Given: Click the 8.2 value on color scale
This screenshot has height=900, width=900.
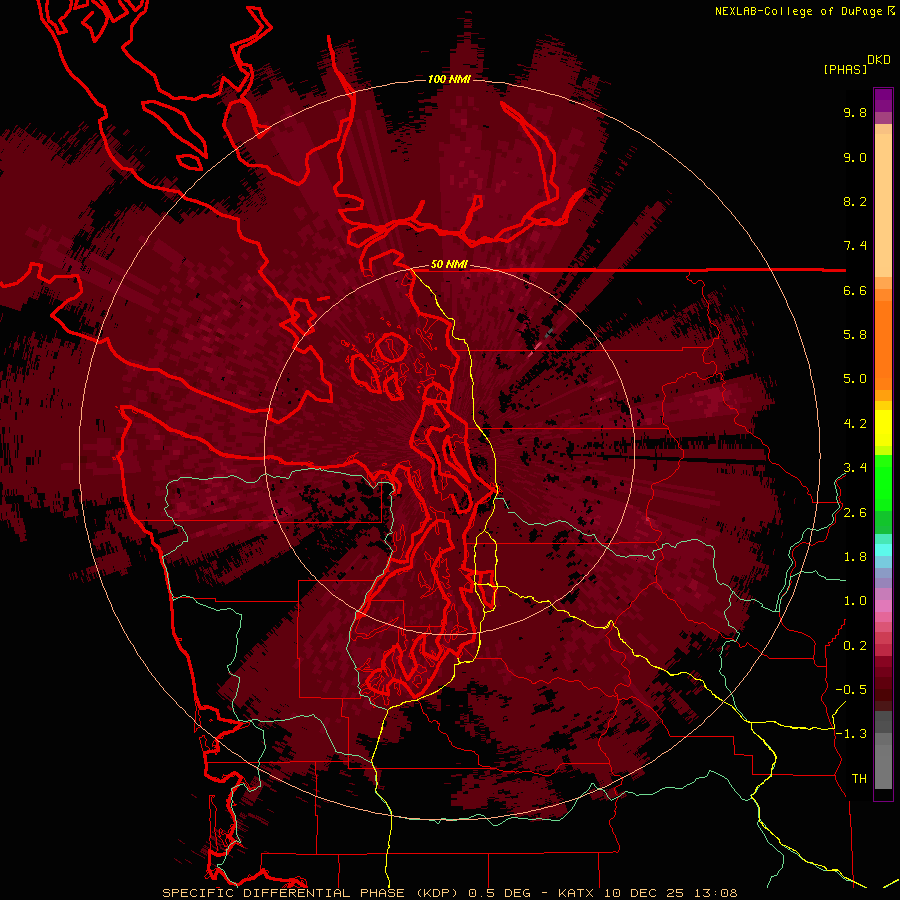Looking at the screenshot, I should (855, 202).
